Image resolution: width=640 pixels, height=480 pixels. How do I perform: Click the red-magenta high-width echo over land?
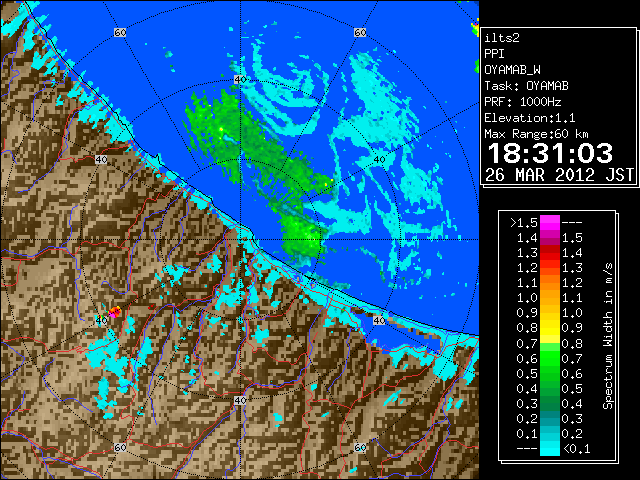114,312
